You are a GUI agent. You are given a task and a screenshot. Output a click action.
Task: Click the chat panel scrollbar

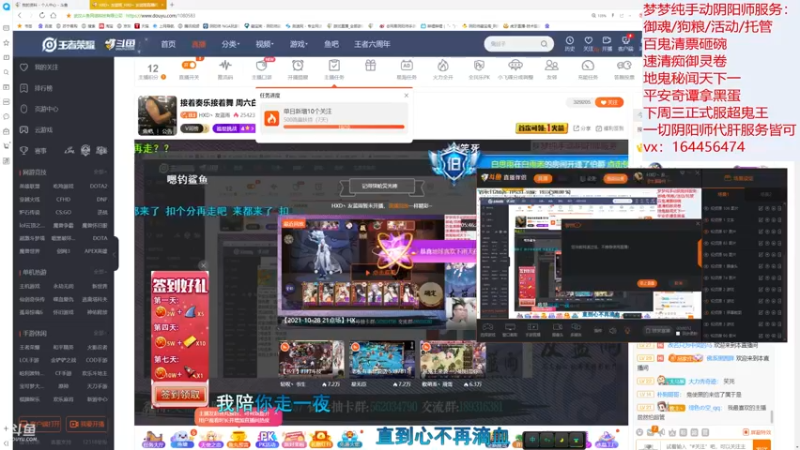(x=771, y=416)
